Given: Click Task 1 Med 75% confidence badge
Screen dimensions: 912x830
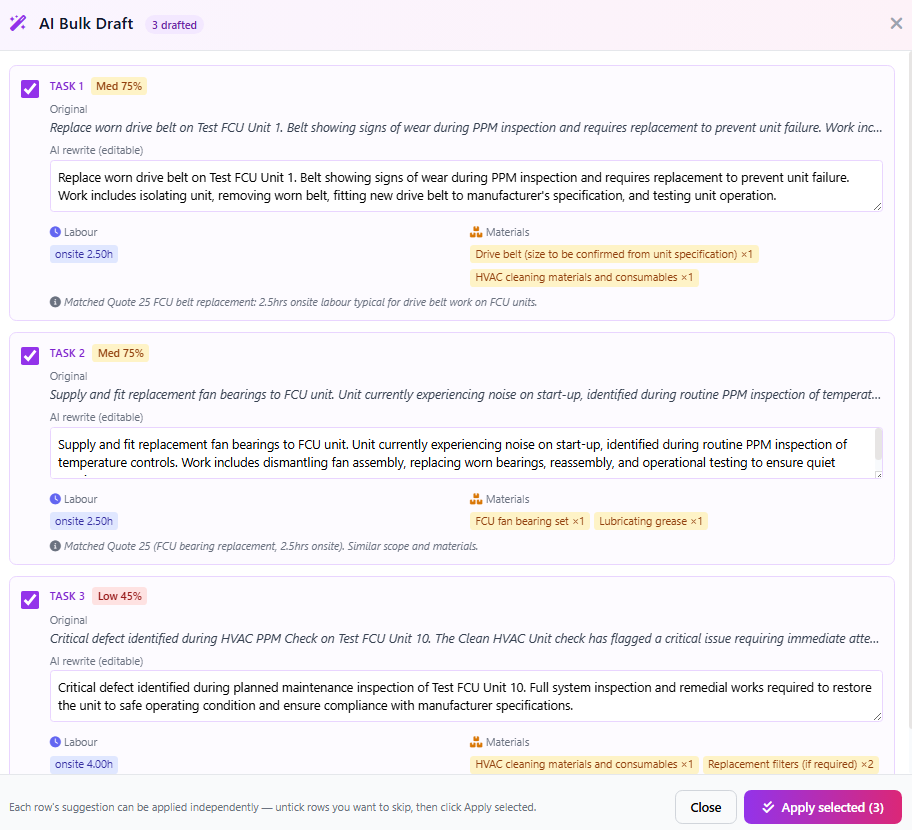Looking at the screenshot, I should click(119, 86).
